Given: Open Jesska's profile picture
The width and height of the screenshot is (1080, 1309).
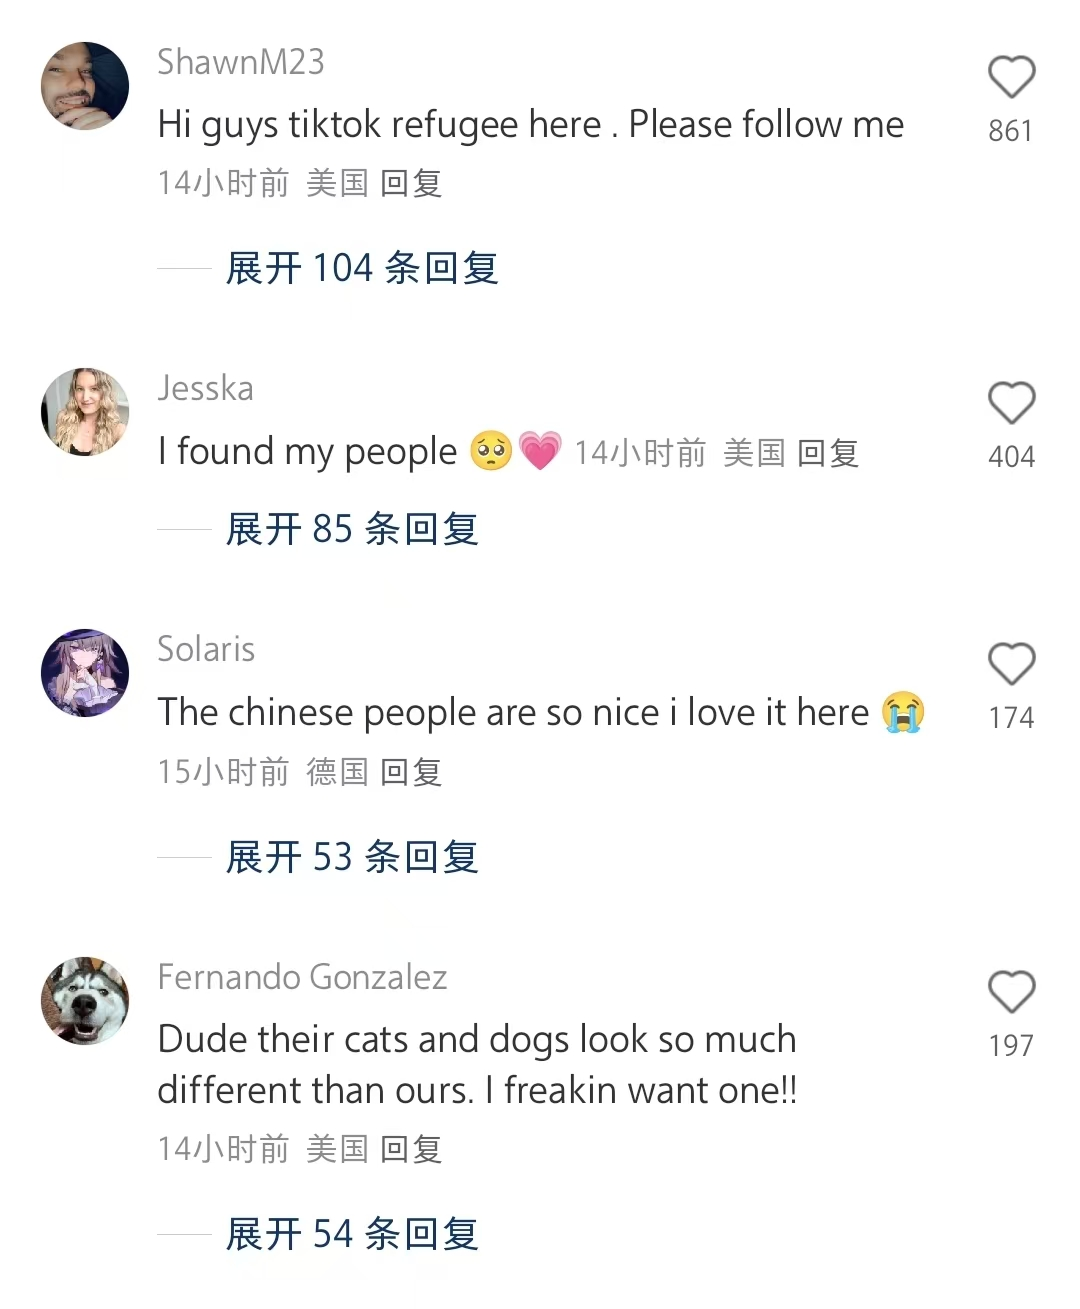Looking at the screenshot, I should click(x=85, y=412).
